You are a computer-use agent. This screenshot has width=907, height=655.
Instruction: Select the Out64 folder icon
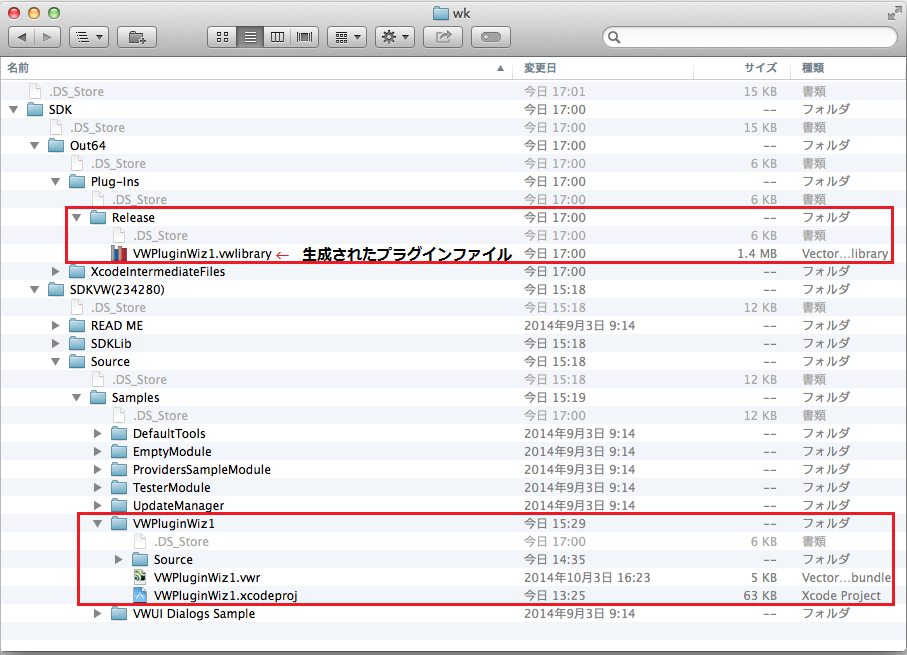(56, 145)
